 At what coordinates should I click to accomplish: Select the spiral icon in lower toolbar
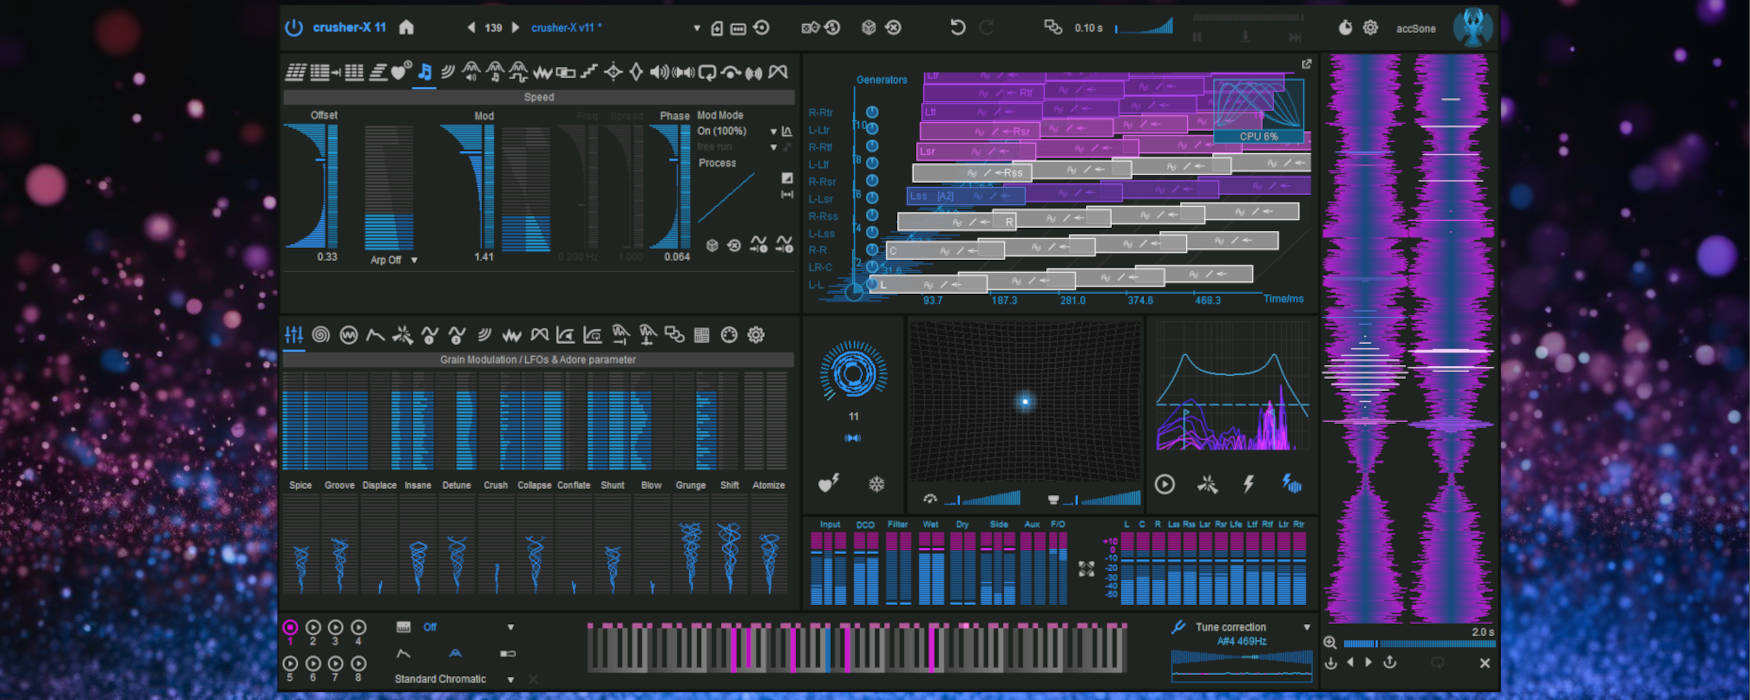pyautogui.click(x=321, y=335)
